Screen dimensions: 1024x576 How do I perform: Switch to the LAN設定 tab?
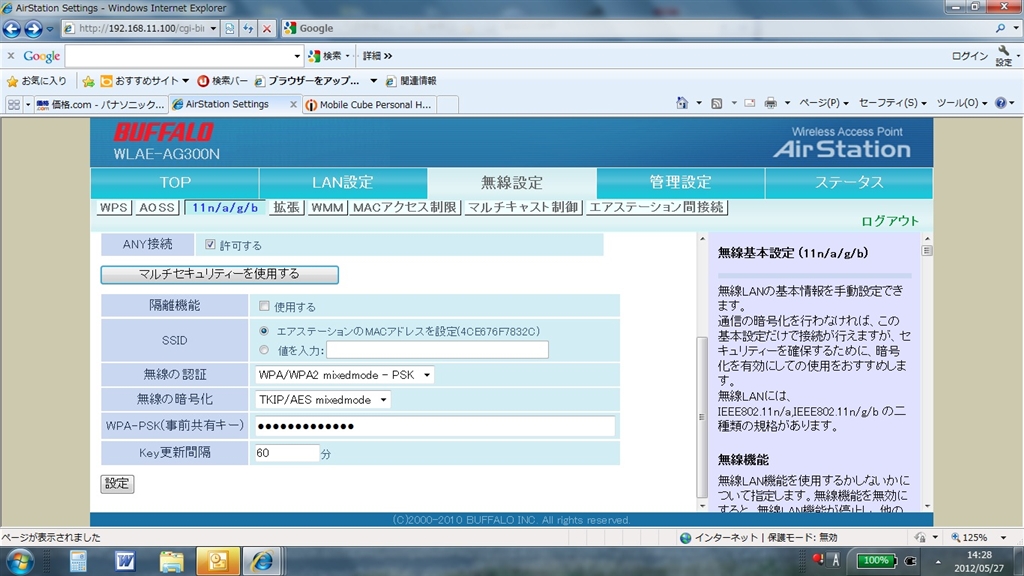pyautogui.click(x=342, y=182)
